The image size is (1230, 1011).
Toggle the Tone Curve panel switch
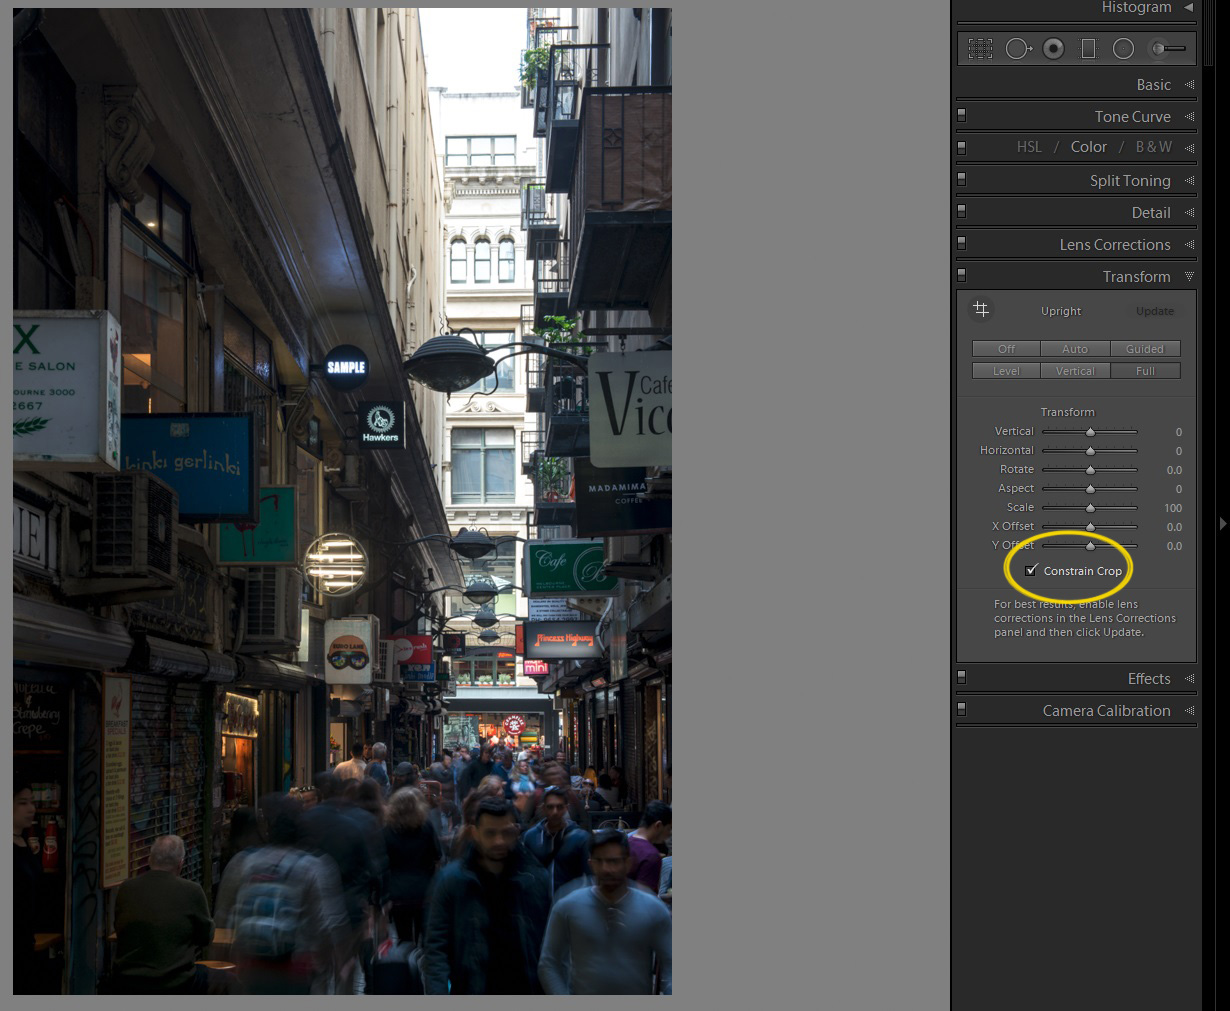tap(962, 116)
